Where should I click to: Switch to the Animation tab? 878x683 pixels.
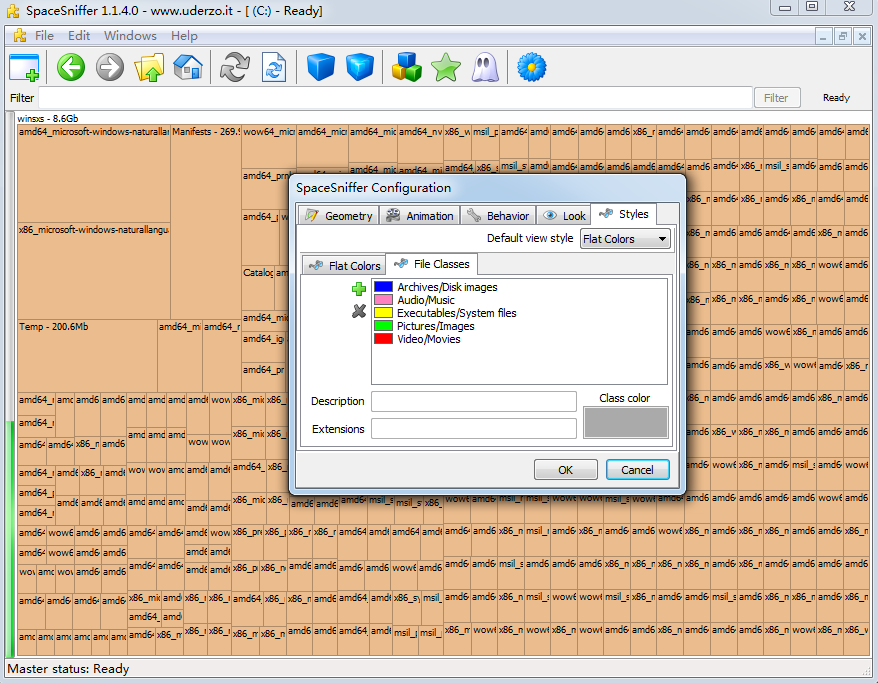click(x=420, y=216)
